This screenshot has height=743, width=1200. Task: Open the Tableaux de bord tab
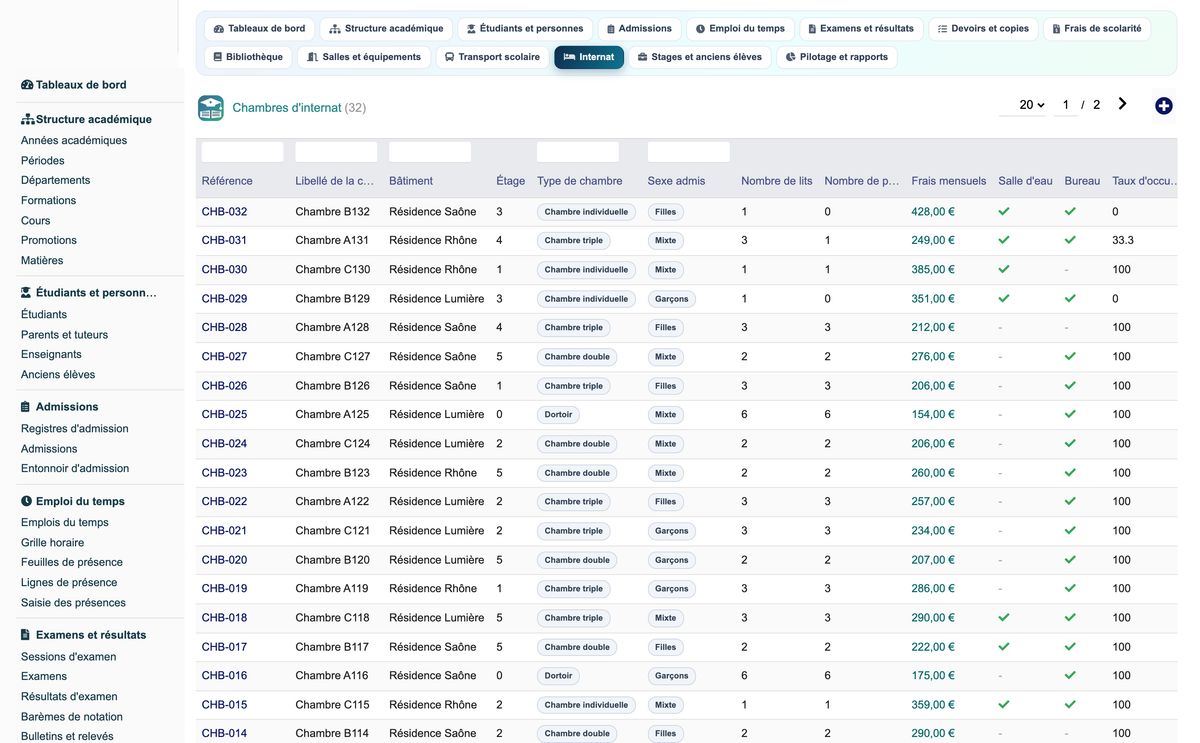pos(259,29)
